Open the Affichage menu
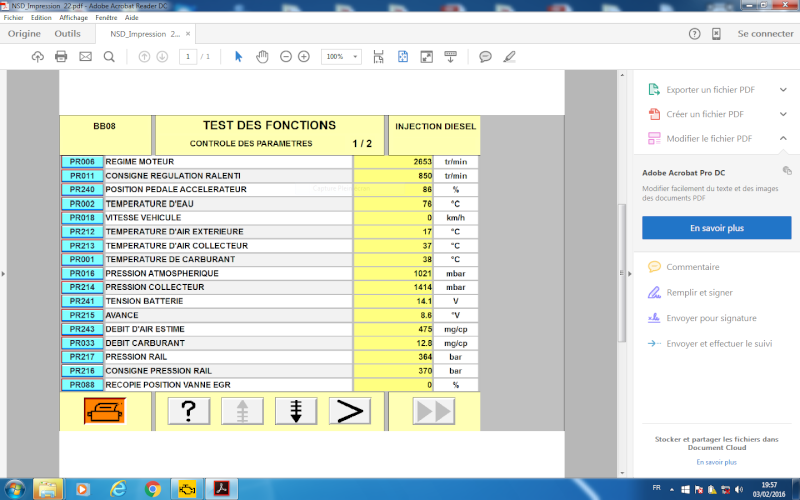 coord(73,17)
